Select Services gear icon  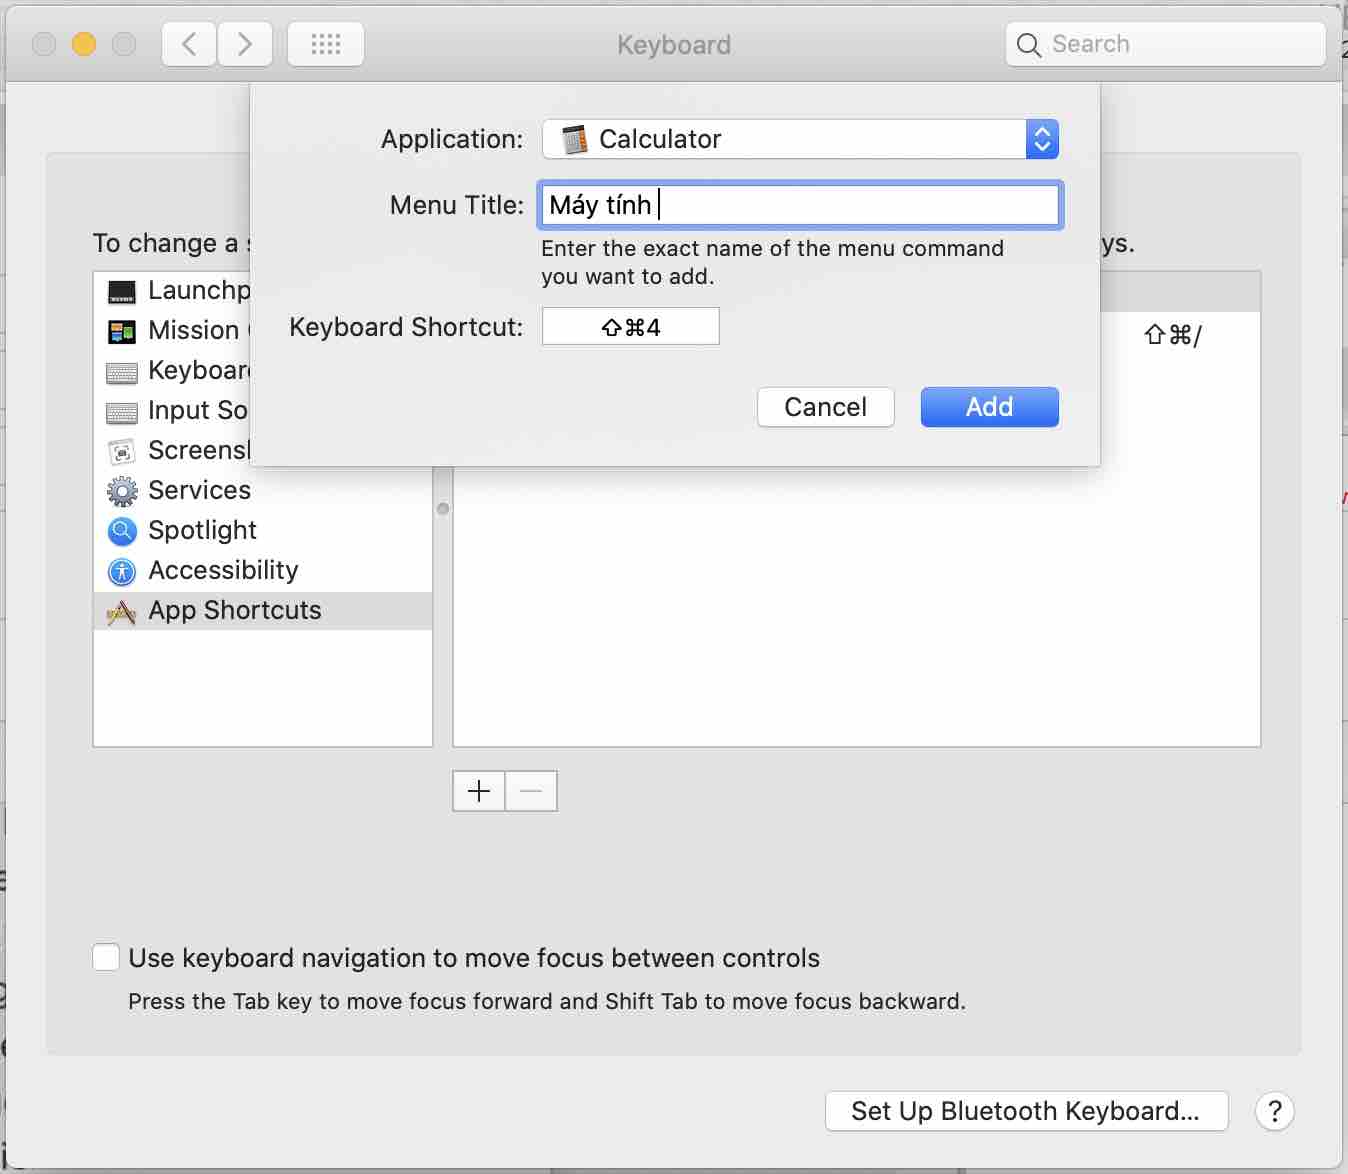point(122,491)
